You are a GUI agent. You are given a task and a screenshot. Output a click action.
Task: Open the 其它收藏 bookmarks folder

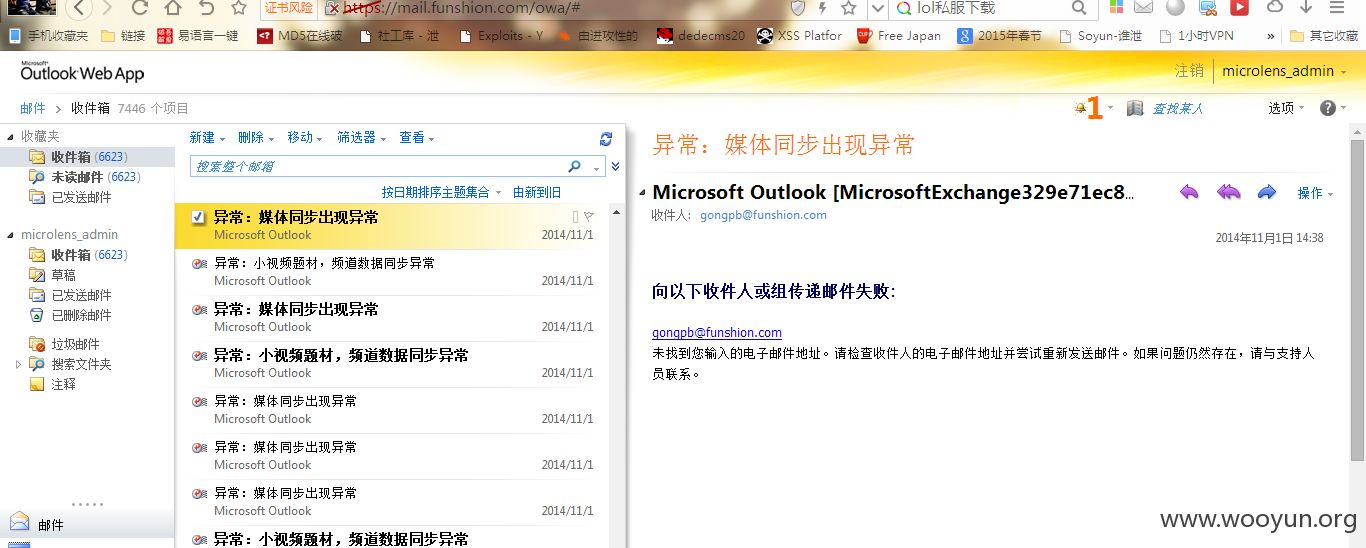click(x=1323, y=35)
